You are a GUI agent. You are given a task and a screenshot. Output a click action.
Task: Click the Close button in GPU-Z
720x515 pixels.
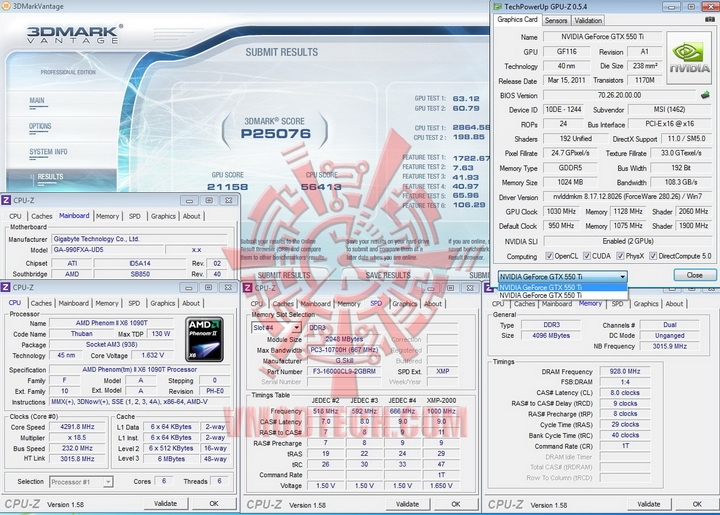695,275
